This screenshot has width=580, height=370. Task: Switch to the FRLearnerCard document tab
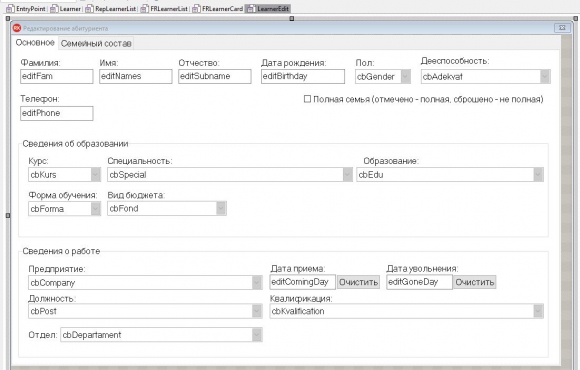coord(218,9)
